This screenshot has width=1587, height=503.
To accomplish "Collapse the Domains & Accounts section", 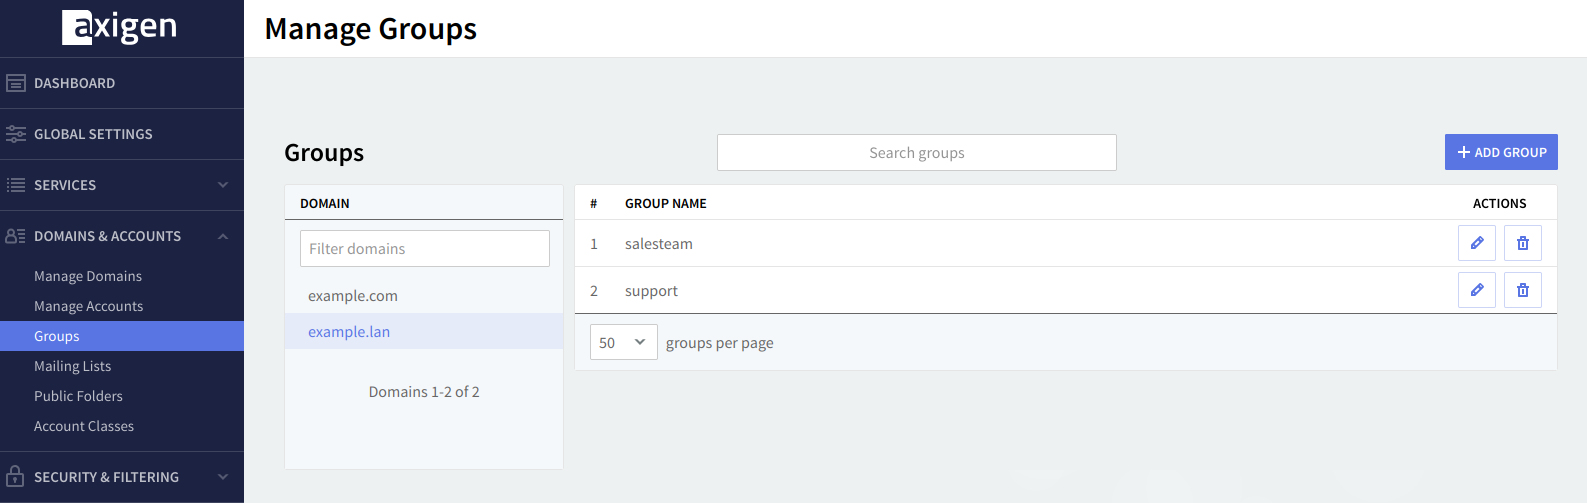I will pos(223,236).
